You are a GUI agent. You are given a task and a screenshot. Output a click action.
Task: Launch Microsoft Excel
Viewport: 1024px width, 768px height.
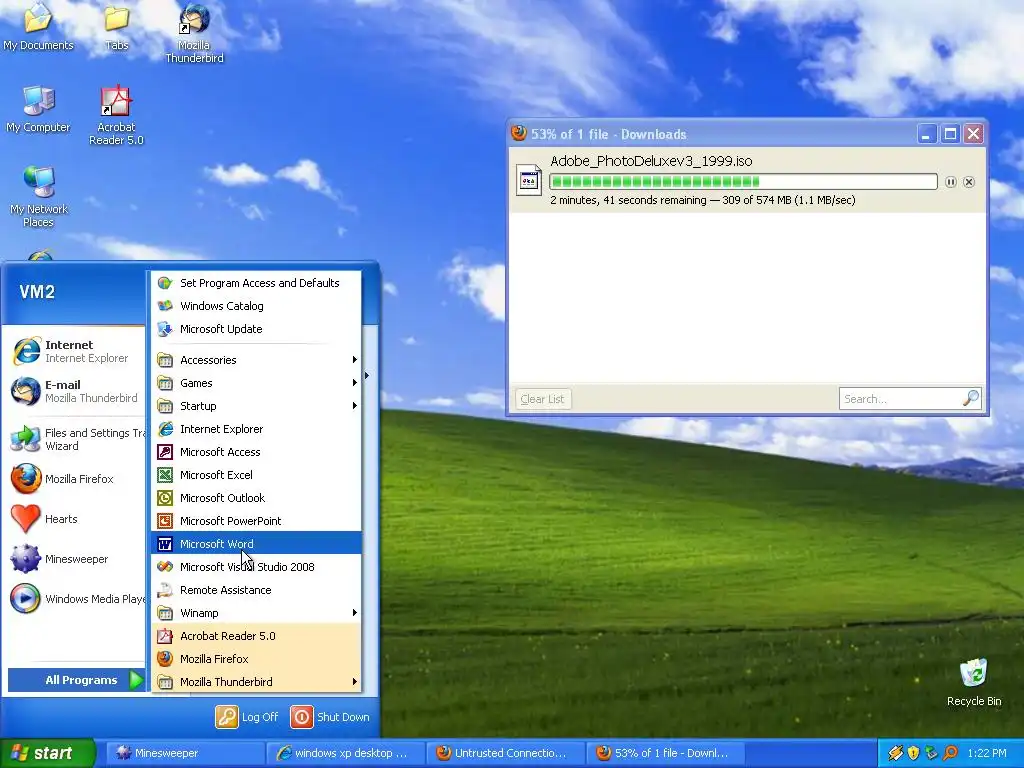pyautogui.click(x=256, y=475)
